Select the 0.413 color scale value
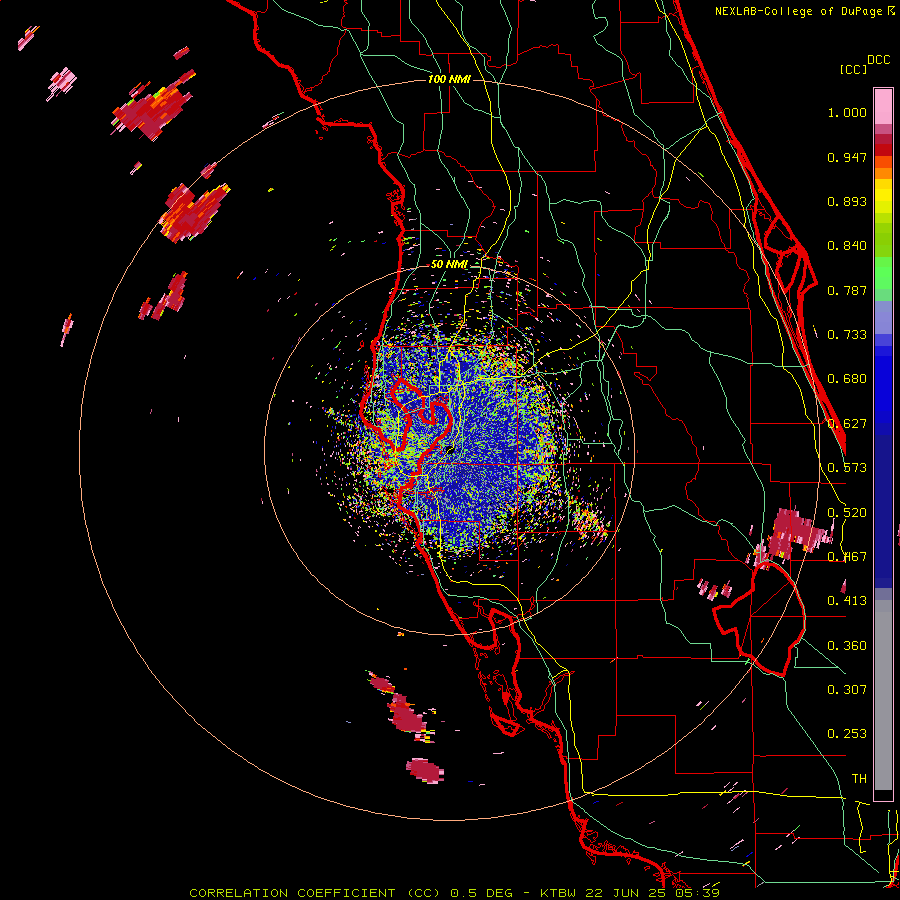This screenshot has height=900, width=900. [x=847, y=601]
